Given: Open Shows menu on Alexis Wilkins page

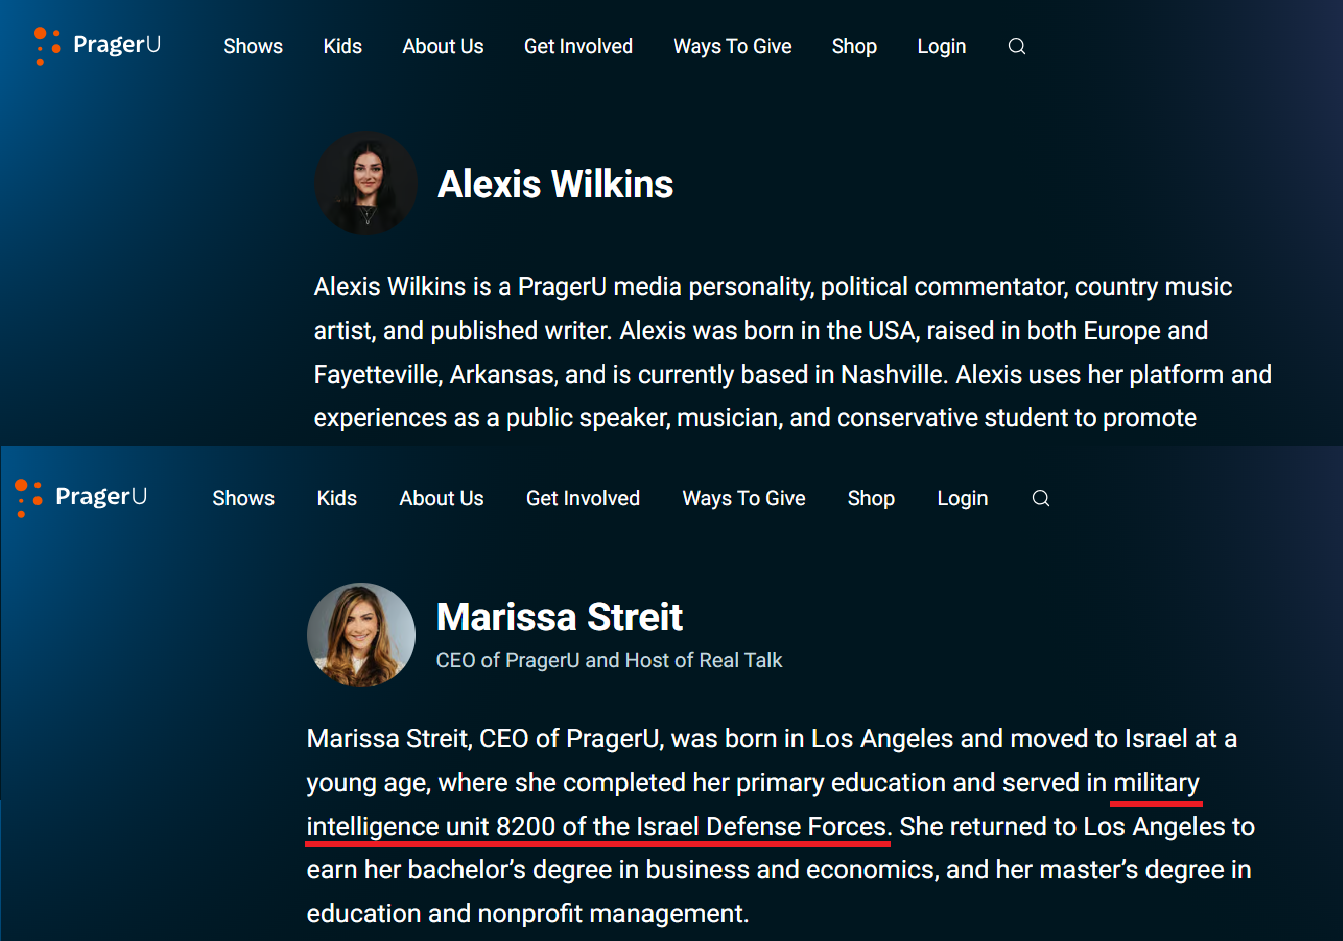Looking at the screenshot, I should click(x=253, y=46).
